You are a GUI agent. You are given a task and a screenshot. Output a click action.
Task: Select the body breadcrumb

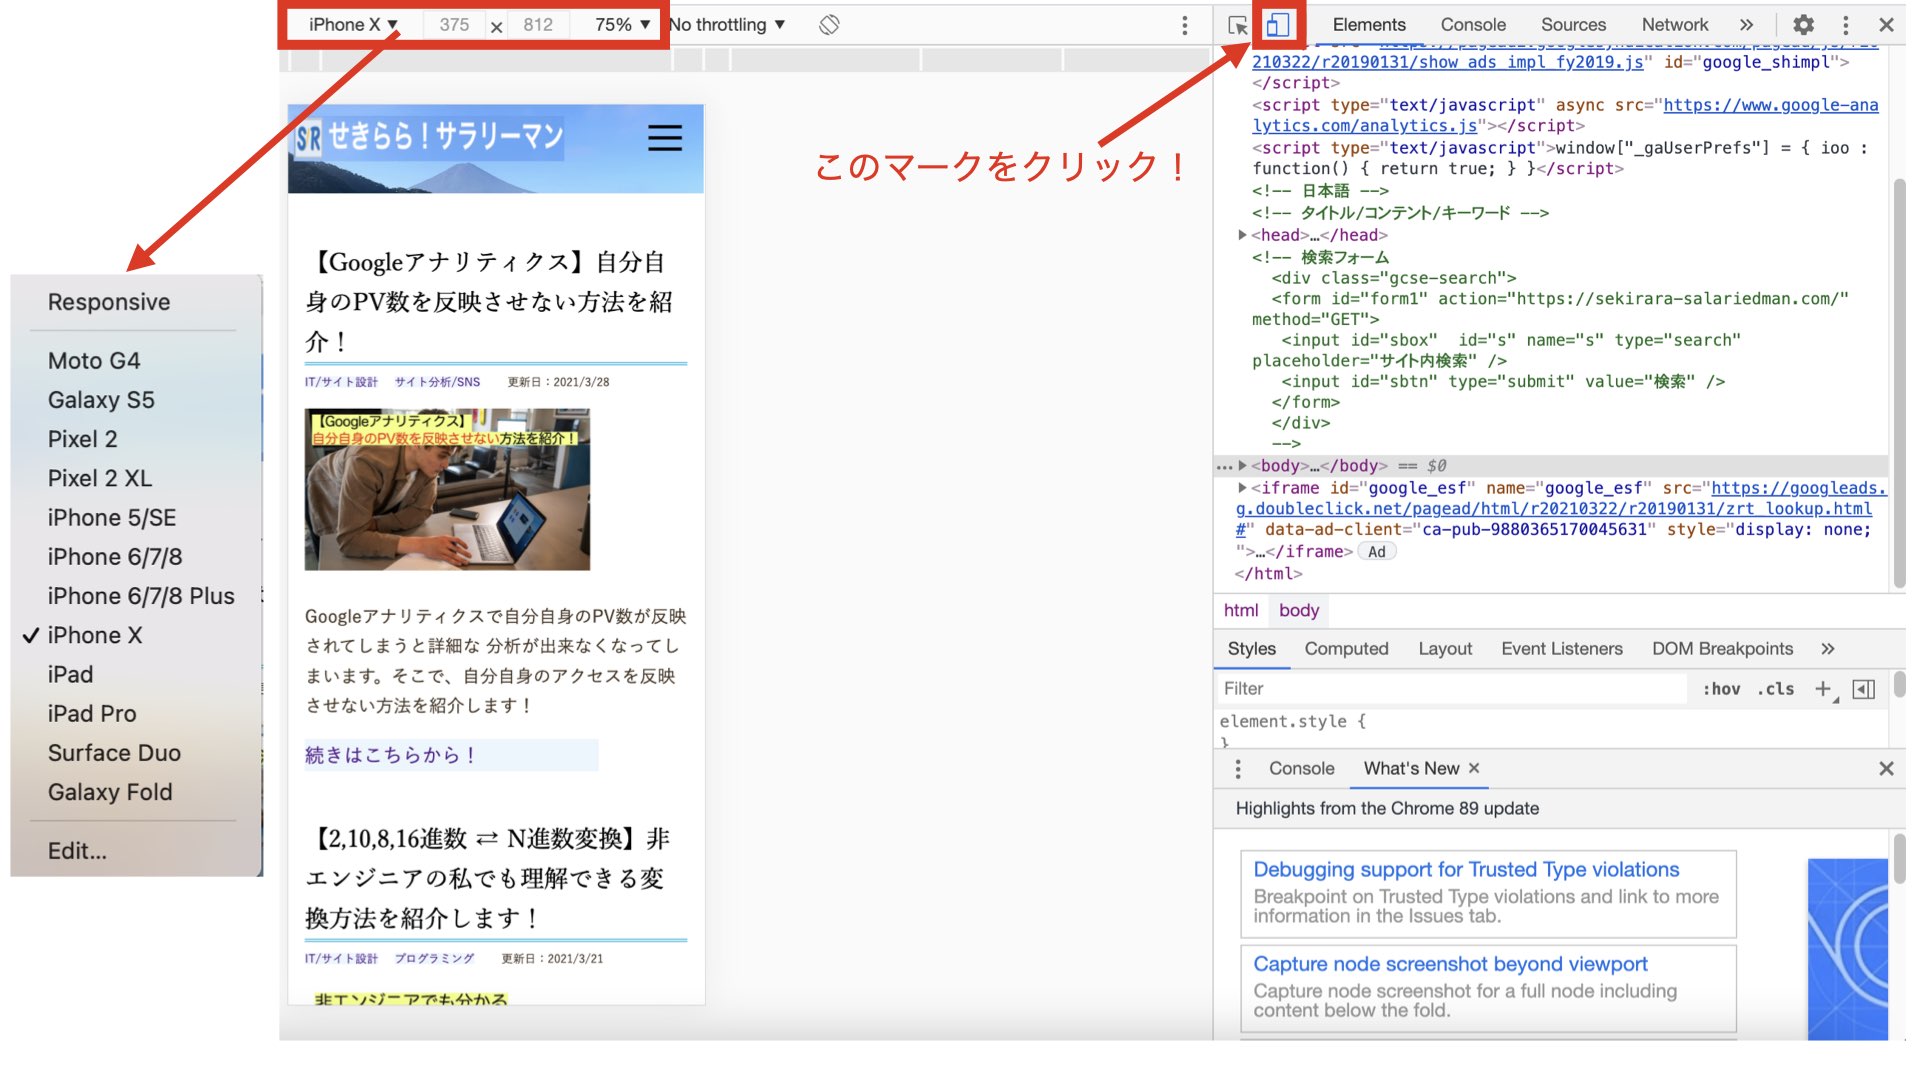coord(1299,611)
